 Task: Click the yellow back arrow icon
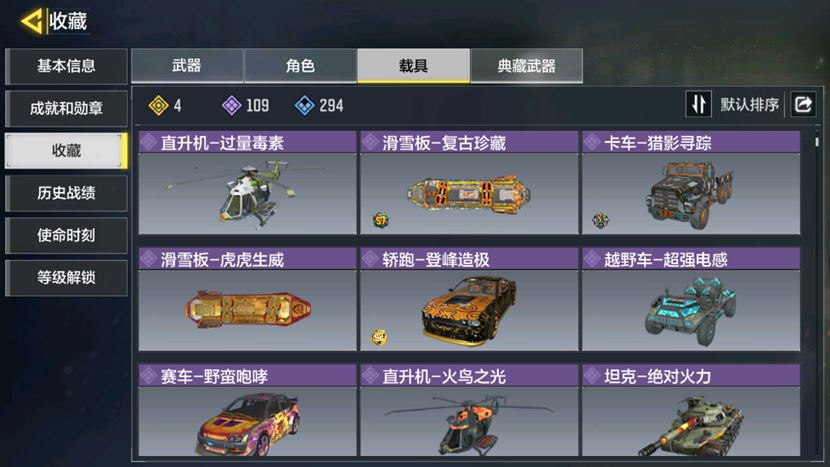[x=31, y=22]
